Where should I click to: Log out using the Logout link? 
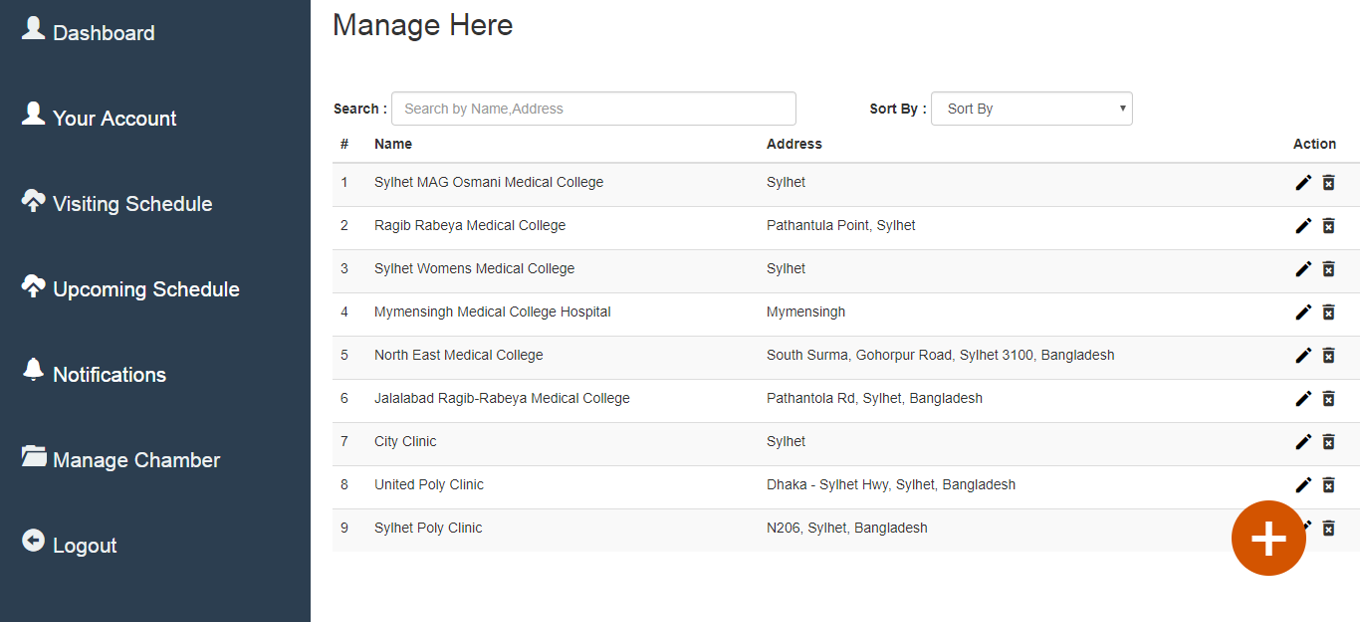click(84, 545)
